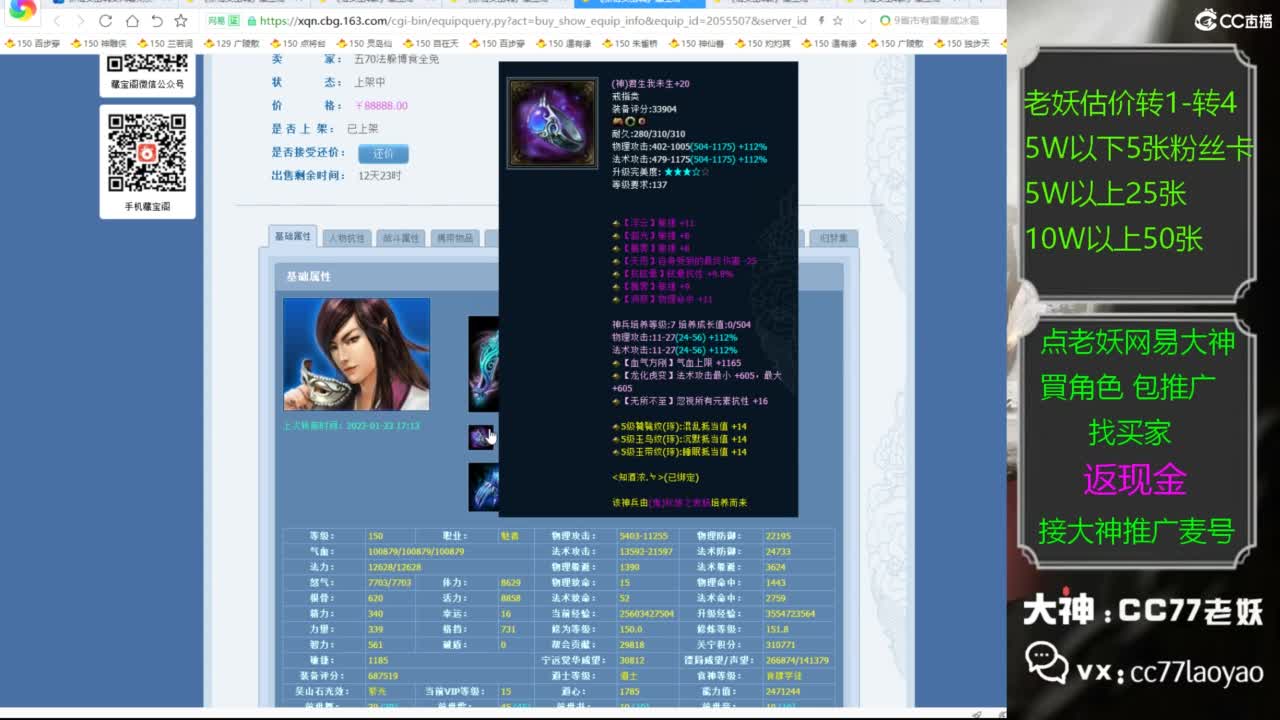
Task: Click the large ring image in the tooltip
Action: point(552,123)
